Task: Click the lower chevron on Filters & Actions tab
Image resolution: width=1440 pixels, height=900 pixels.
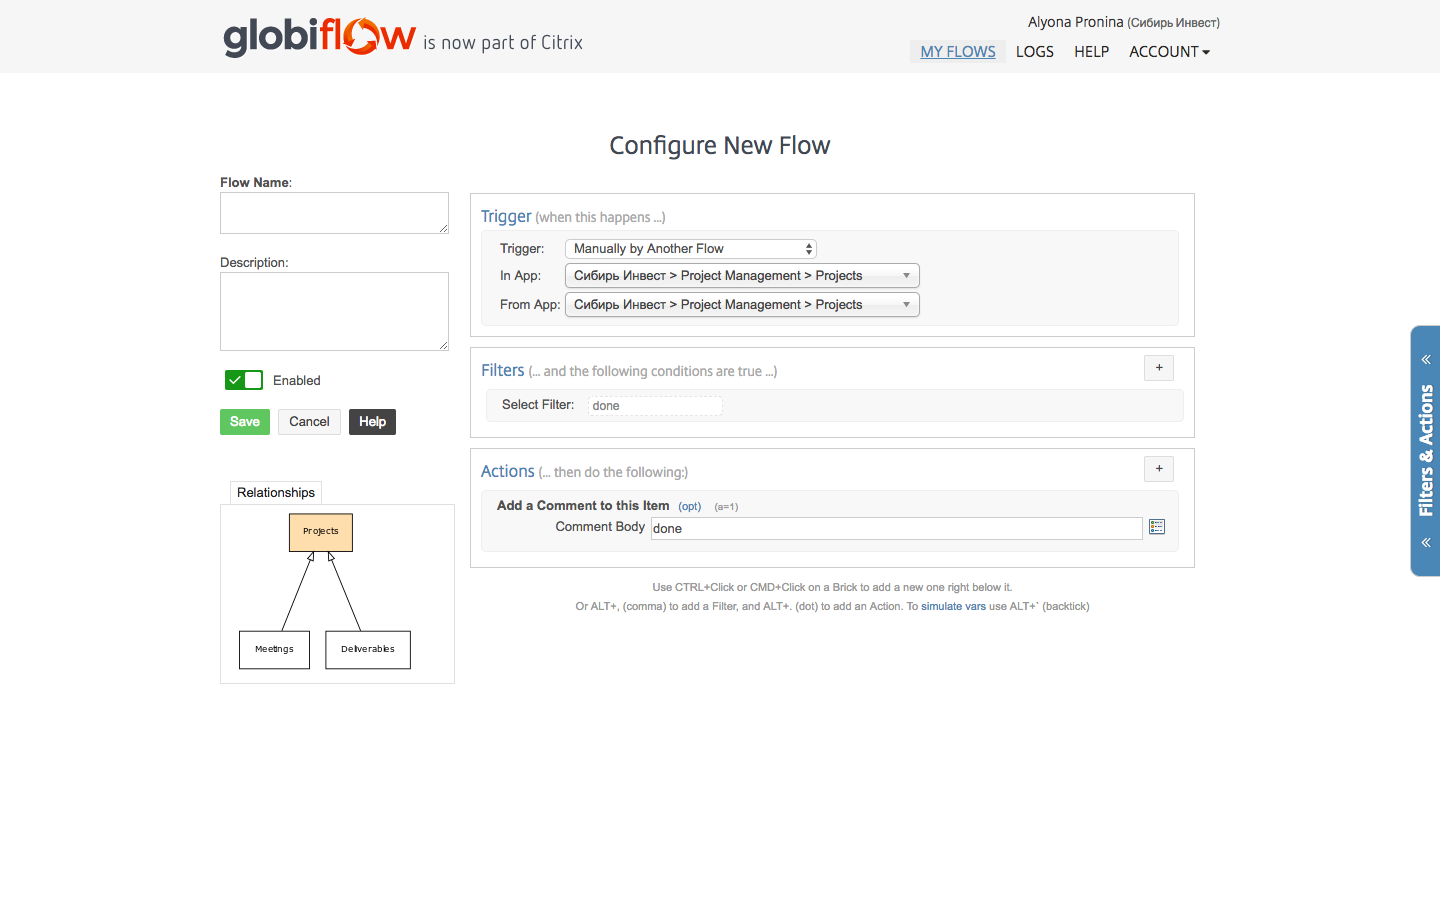Action: click(1425, 541)
